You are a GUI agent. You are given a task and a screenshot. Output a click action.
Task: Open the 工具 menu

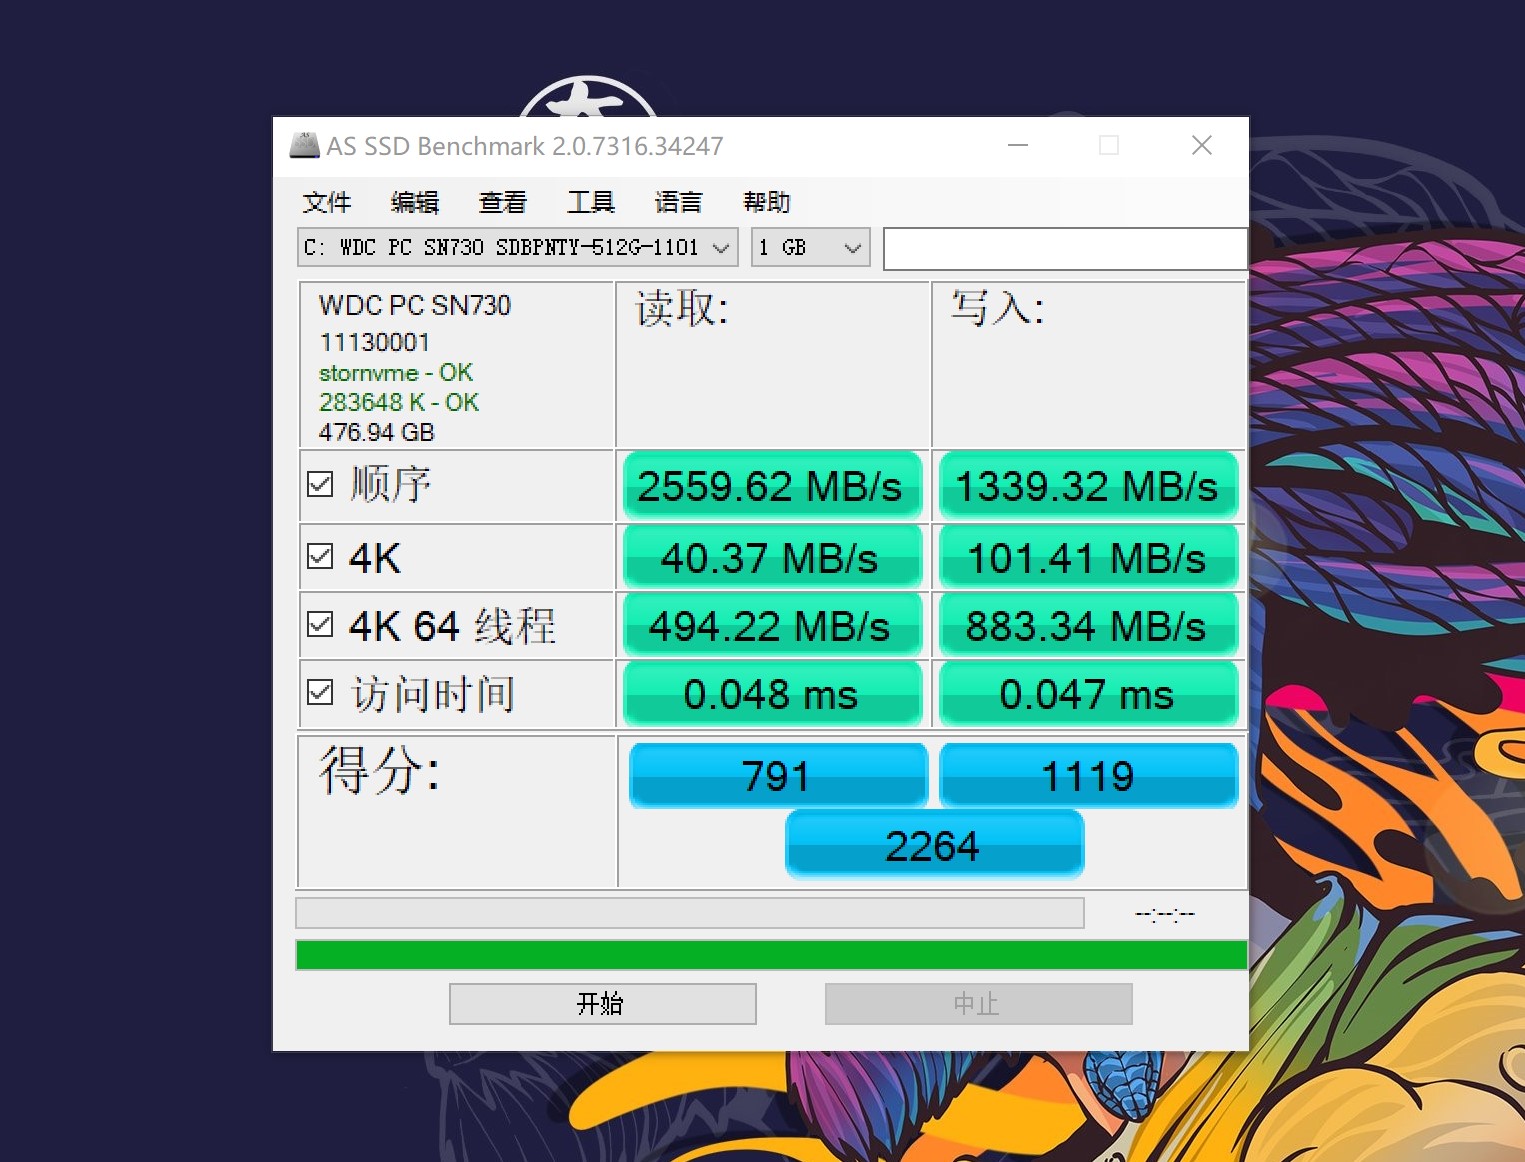590,202
